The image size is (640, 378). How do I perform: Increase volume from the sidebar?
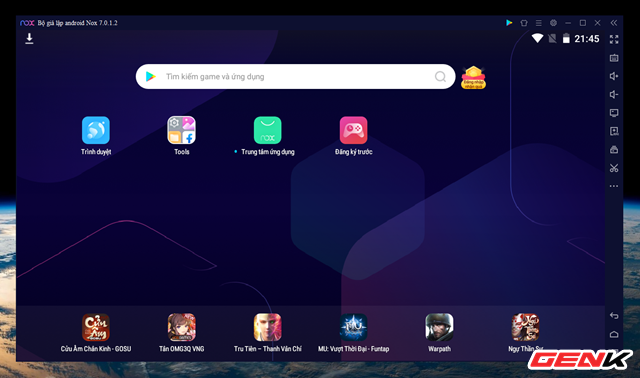[614, 76]
